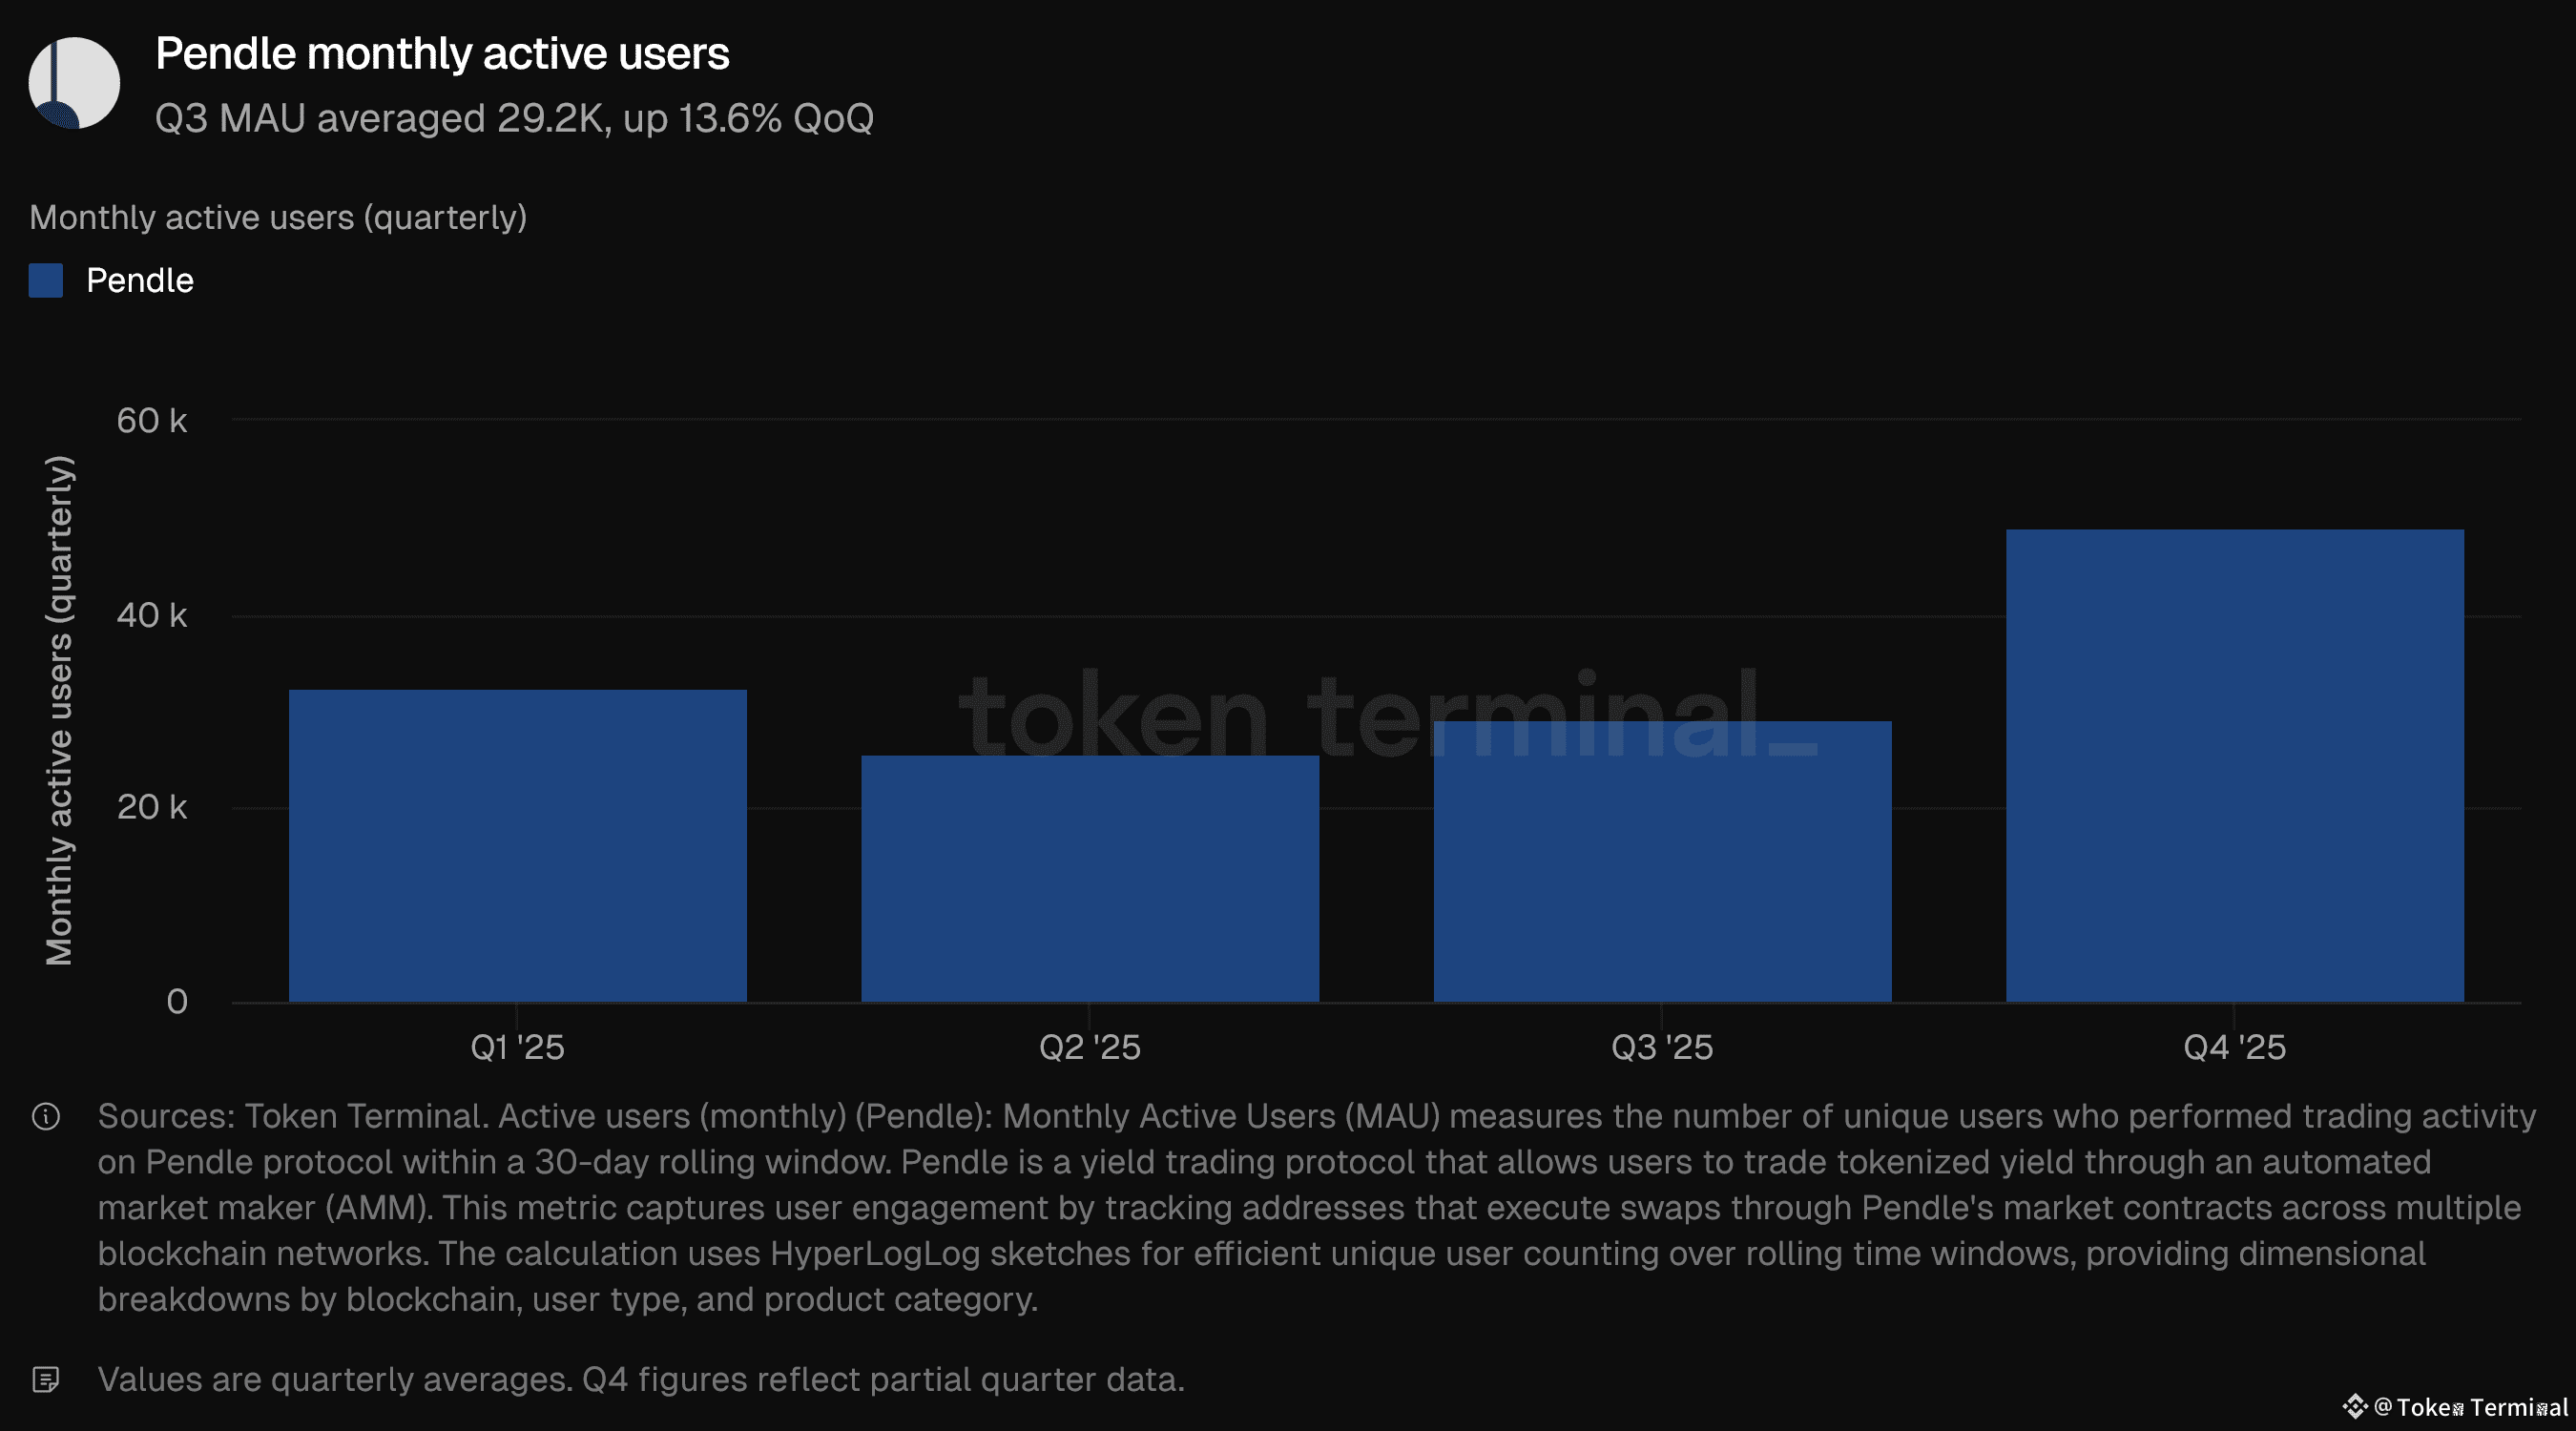Click the diamond logo icon before @Token Terminal
Image resolution: width=2576 pixels, height=1431 pixels.
tap(2355, 1407)
